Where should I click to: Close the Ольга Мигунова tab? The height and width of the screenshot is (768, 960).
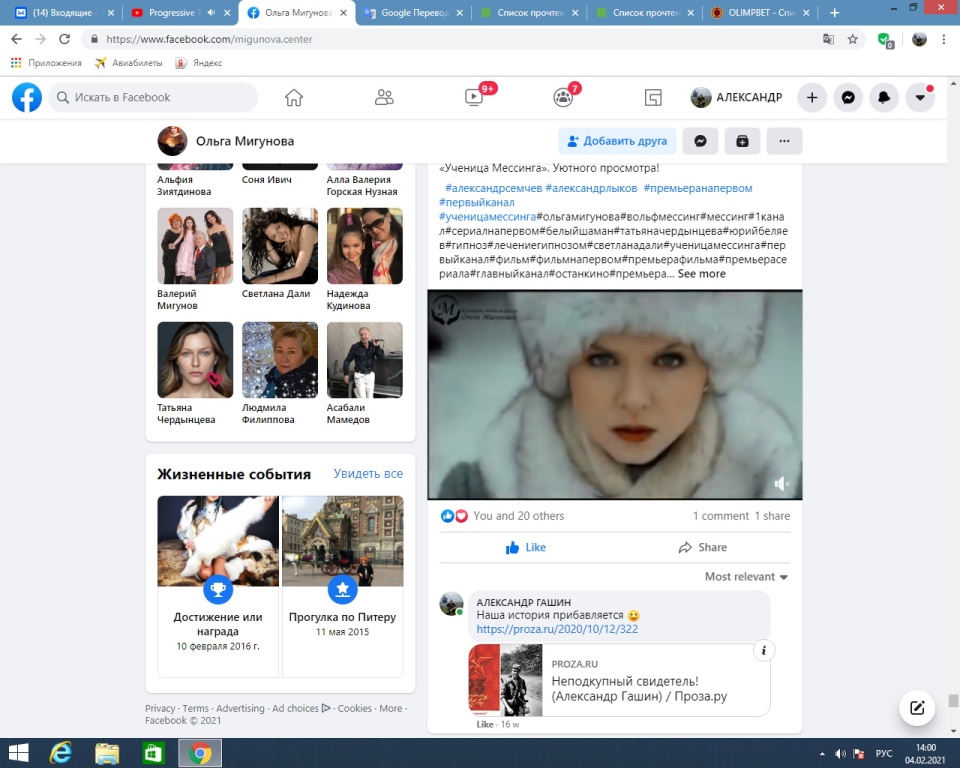point(343,13)
